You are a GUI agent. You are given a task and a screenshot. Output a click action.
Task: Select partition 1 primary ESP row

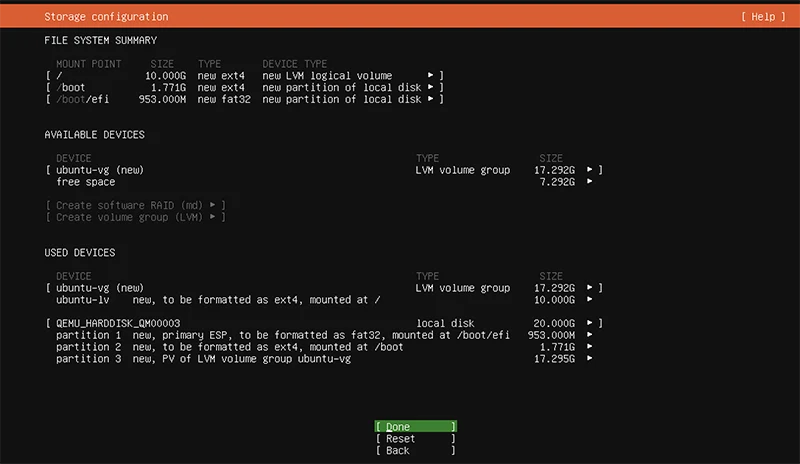pos(324,335)
